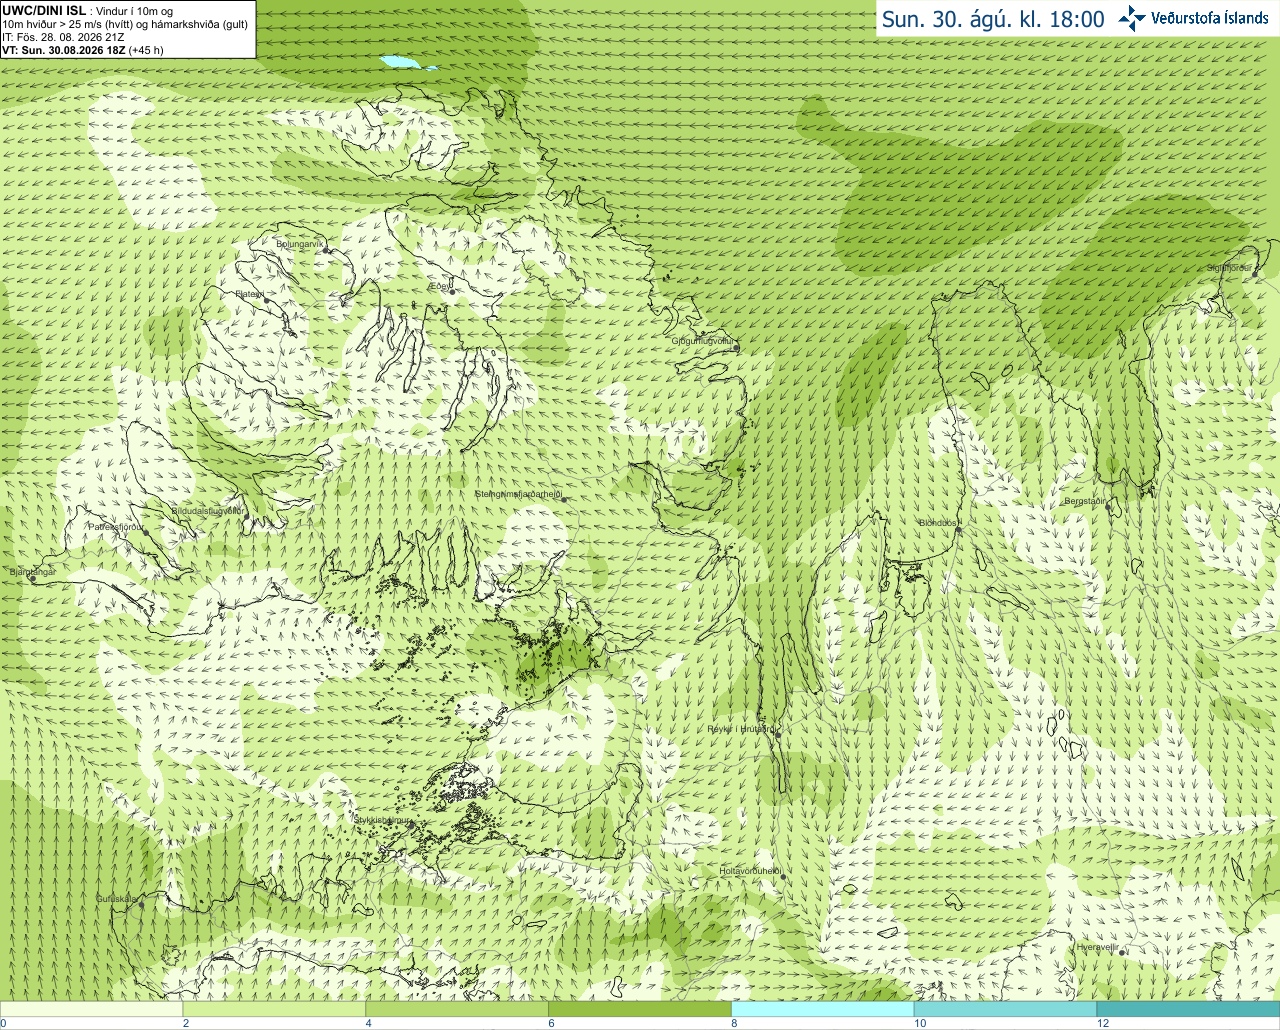Image resolution: width=1280 pixels, height=1030 pixels.
Task: Click the 0–2 m/s pale legend swatch
Action: click(x=92, y=1009)
